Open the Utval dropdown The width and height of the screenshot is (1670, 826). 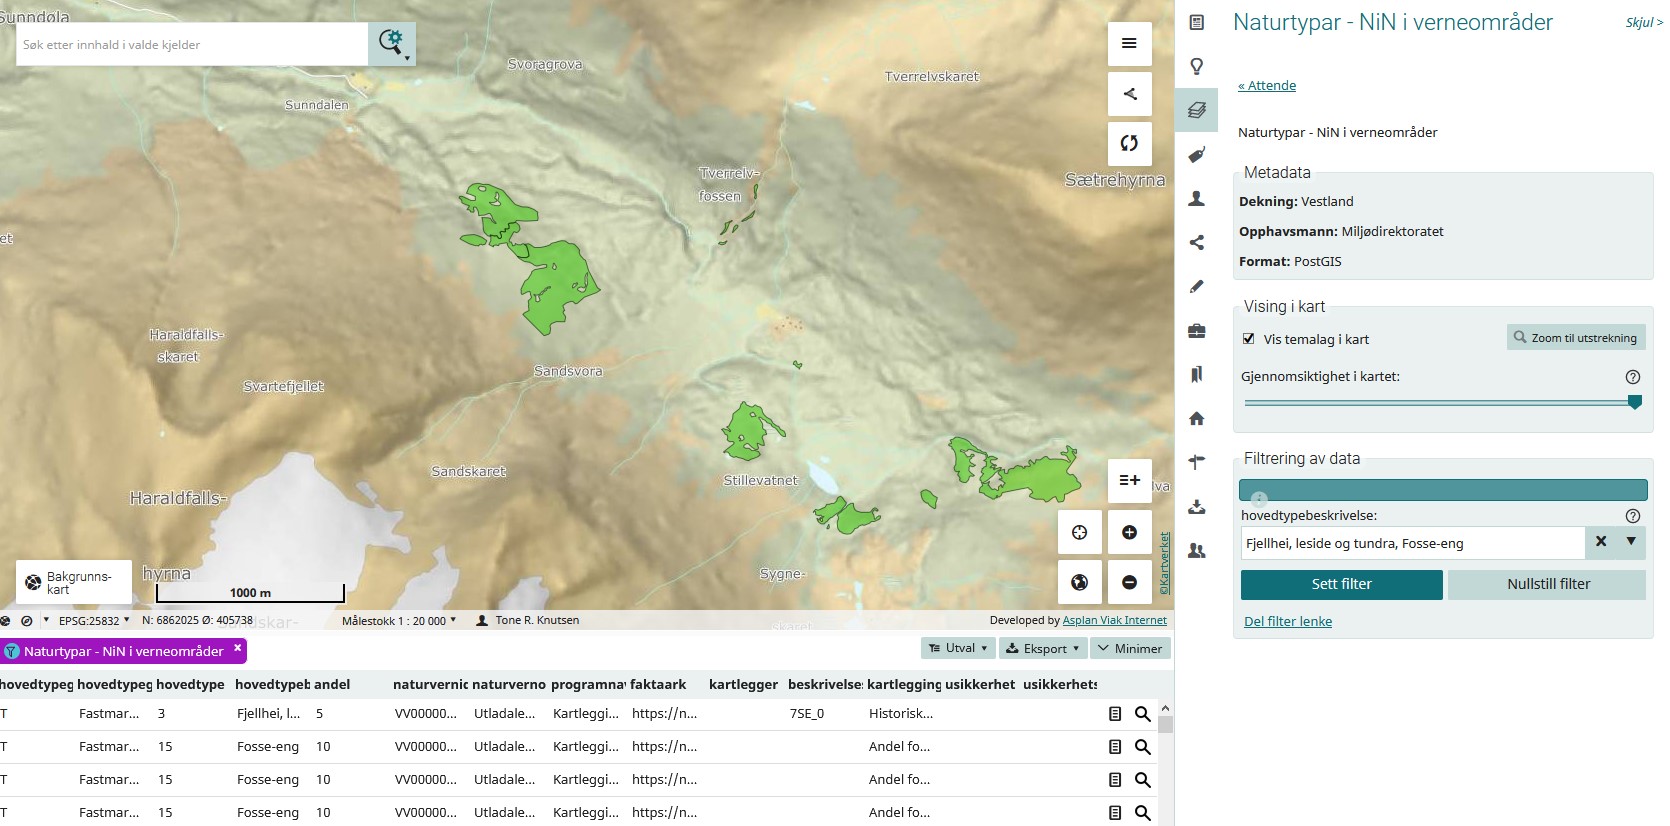[x=958, y=648]
